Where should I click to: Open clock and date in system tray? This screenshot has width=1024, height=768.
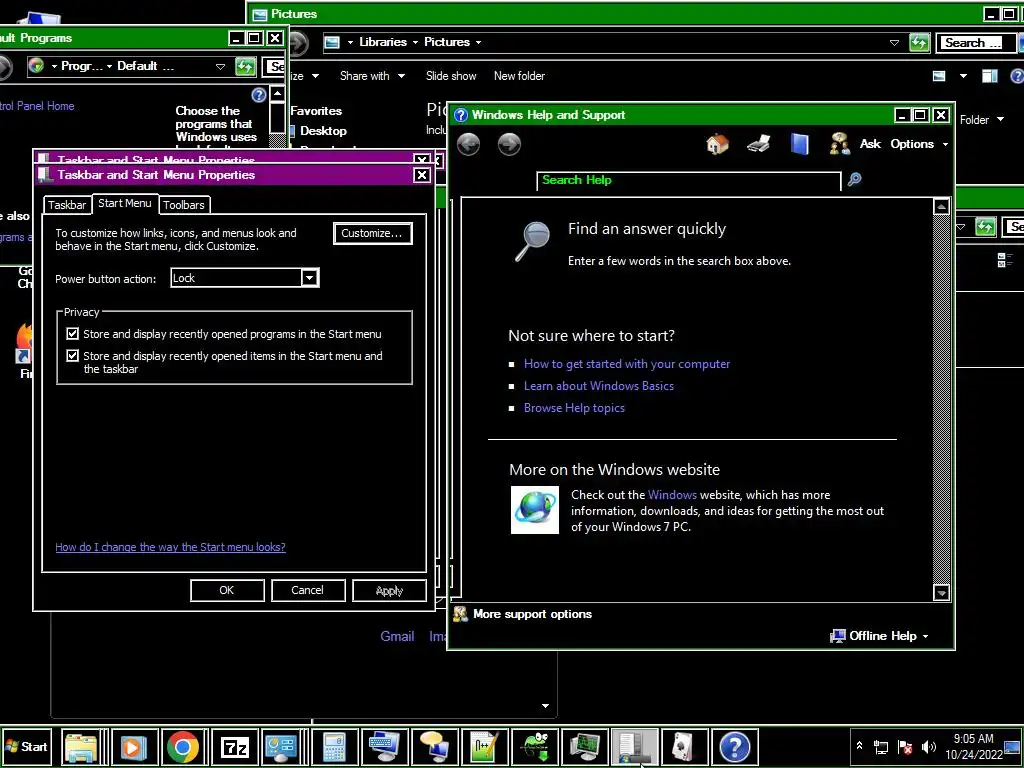click(973, 746)
